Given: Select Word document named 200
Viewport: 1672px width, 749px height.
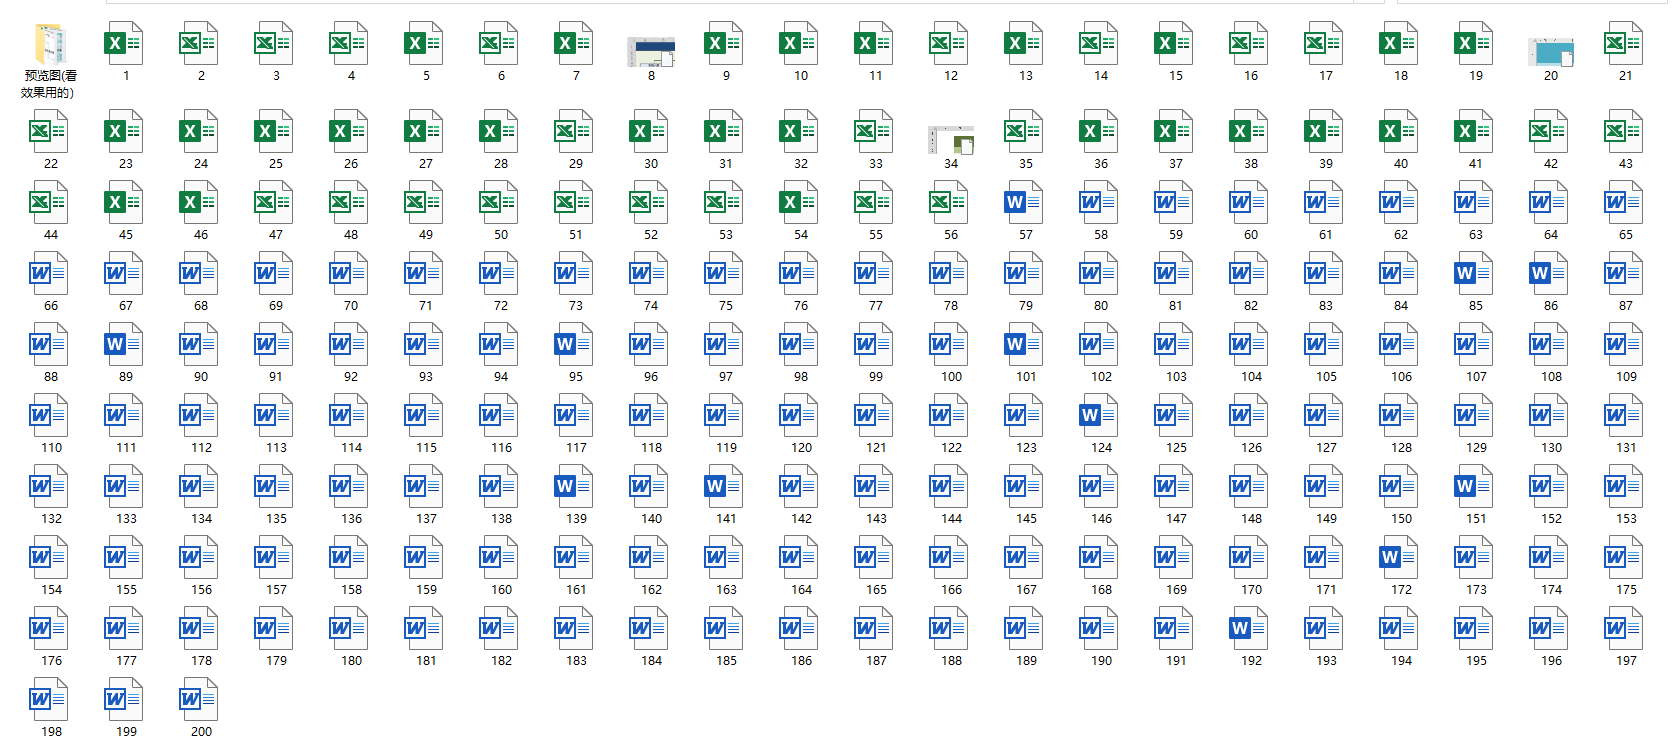Looking at the screenshot, I should [200, 701].
